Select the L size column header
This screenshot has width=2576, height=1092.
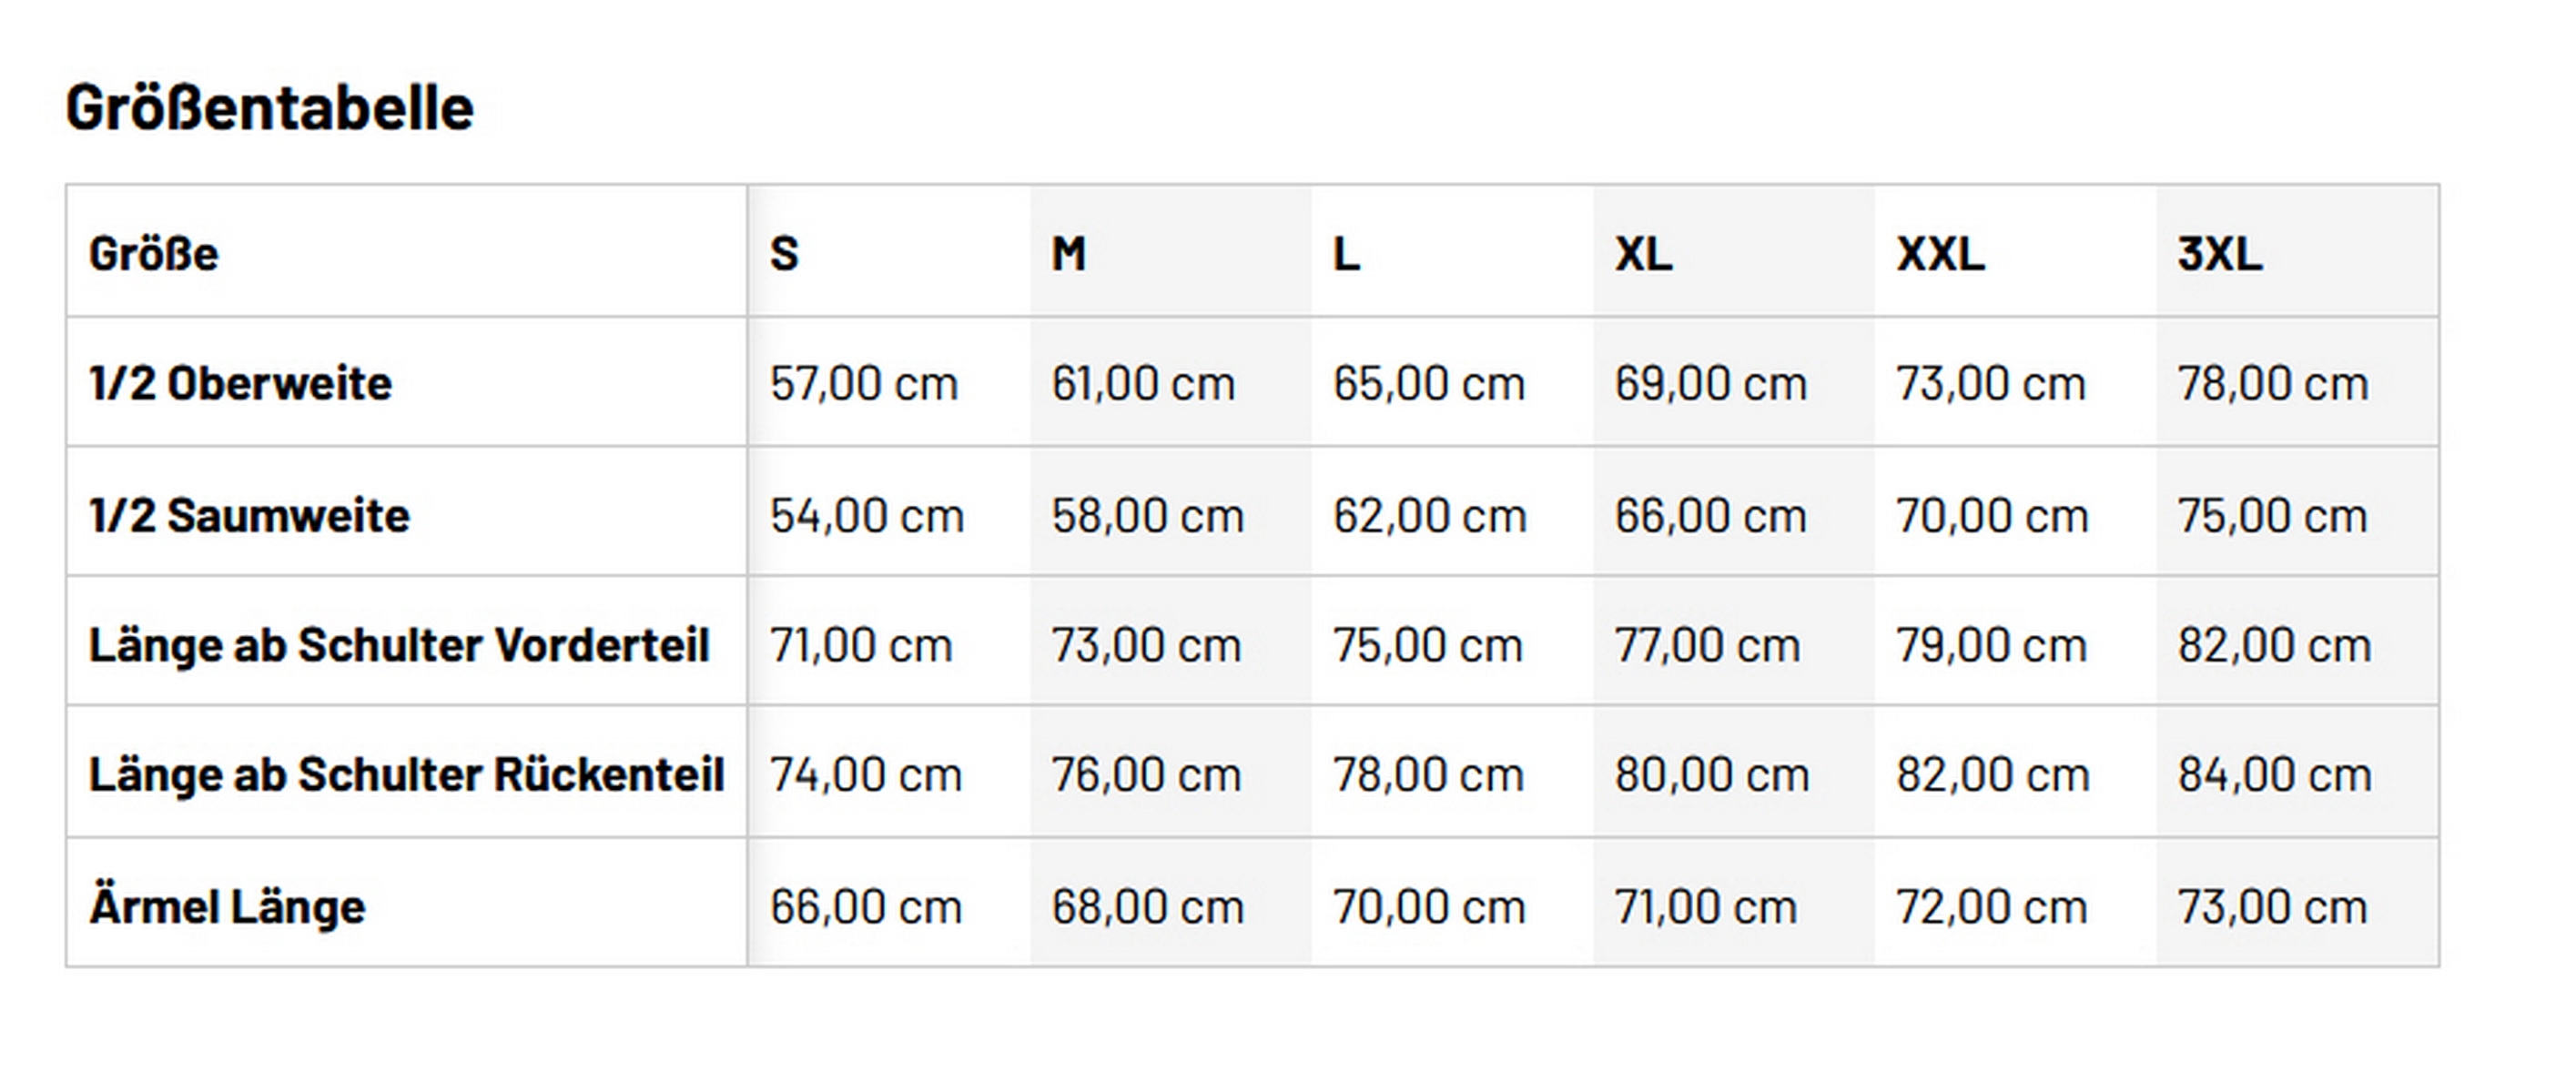[1346, 253]
